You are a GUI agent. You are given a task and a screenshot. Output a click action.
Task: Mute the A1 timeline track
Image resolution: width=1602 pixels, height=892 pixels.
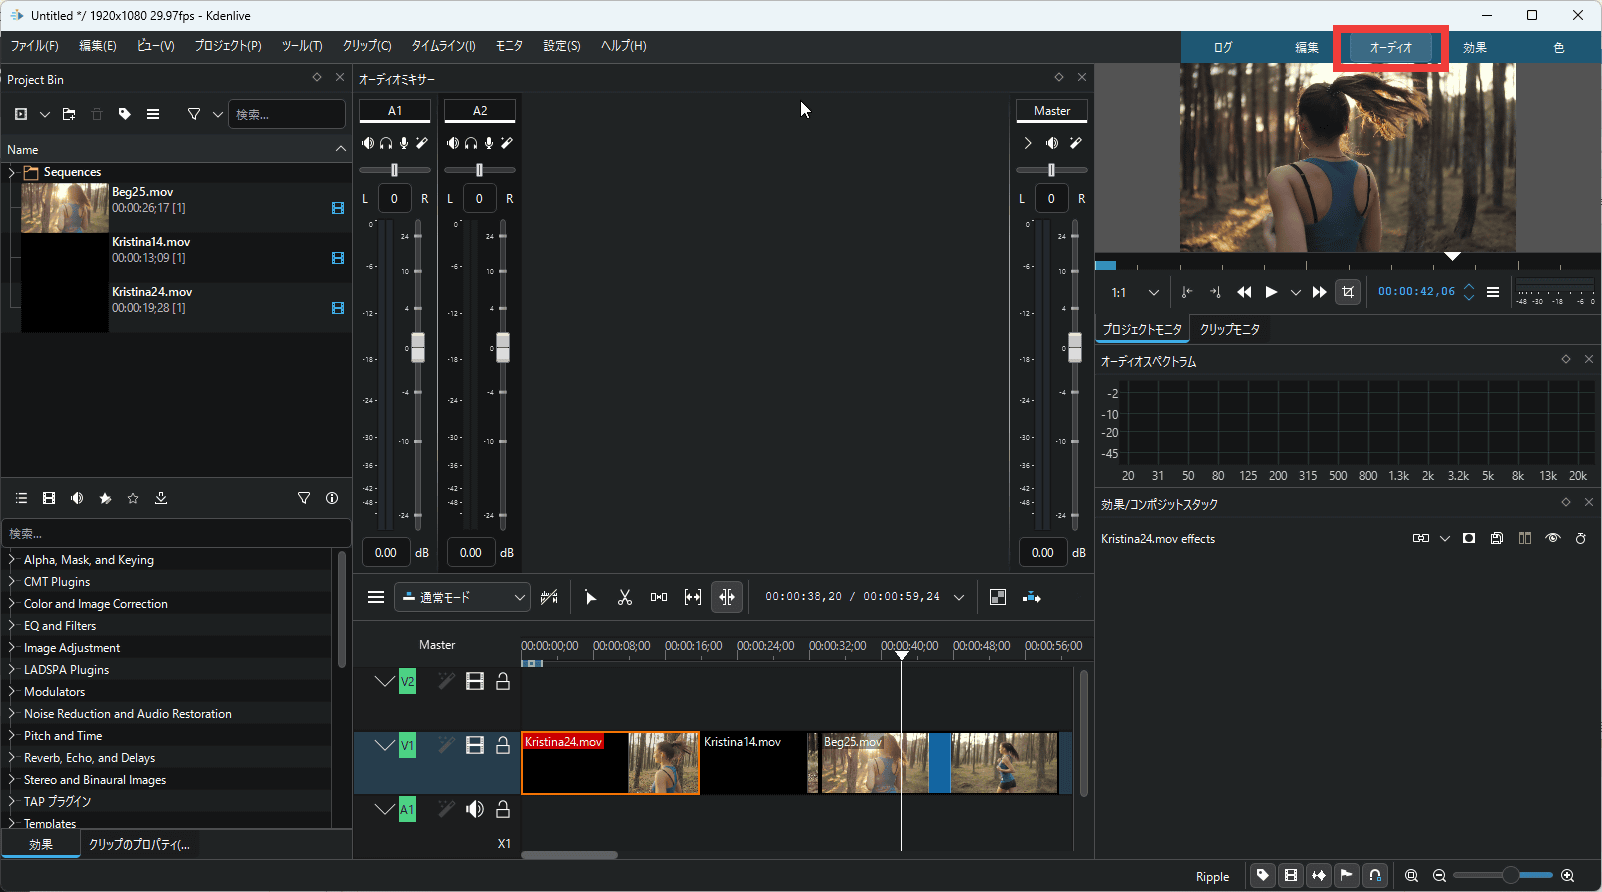[475, 809]
